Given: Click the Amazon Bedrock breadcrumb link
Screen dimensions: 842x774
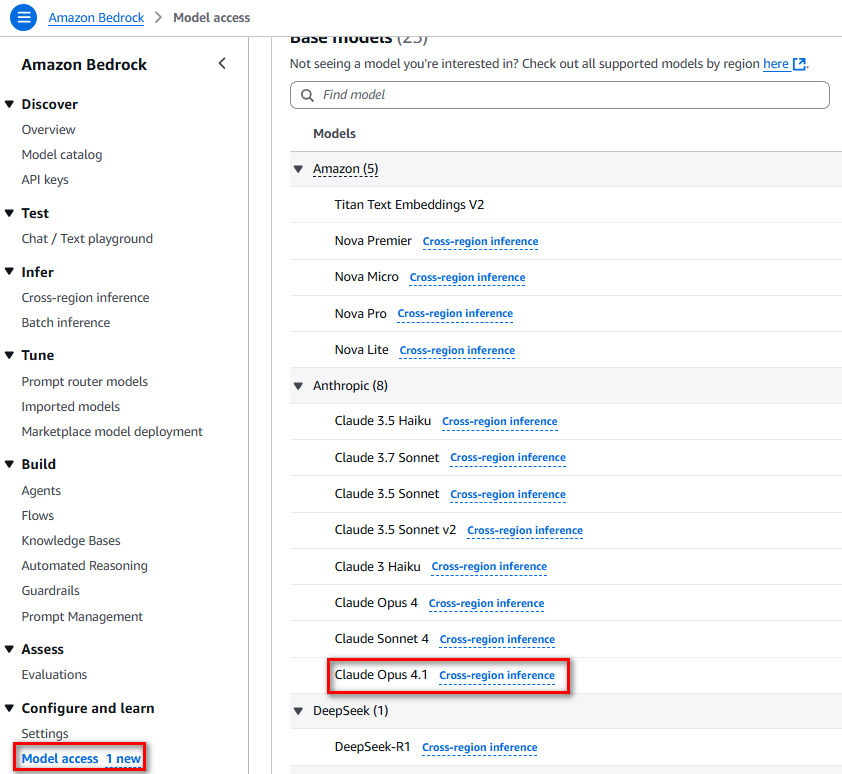Looking at the screenshot, I should (96, 18).
